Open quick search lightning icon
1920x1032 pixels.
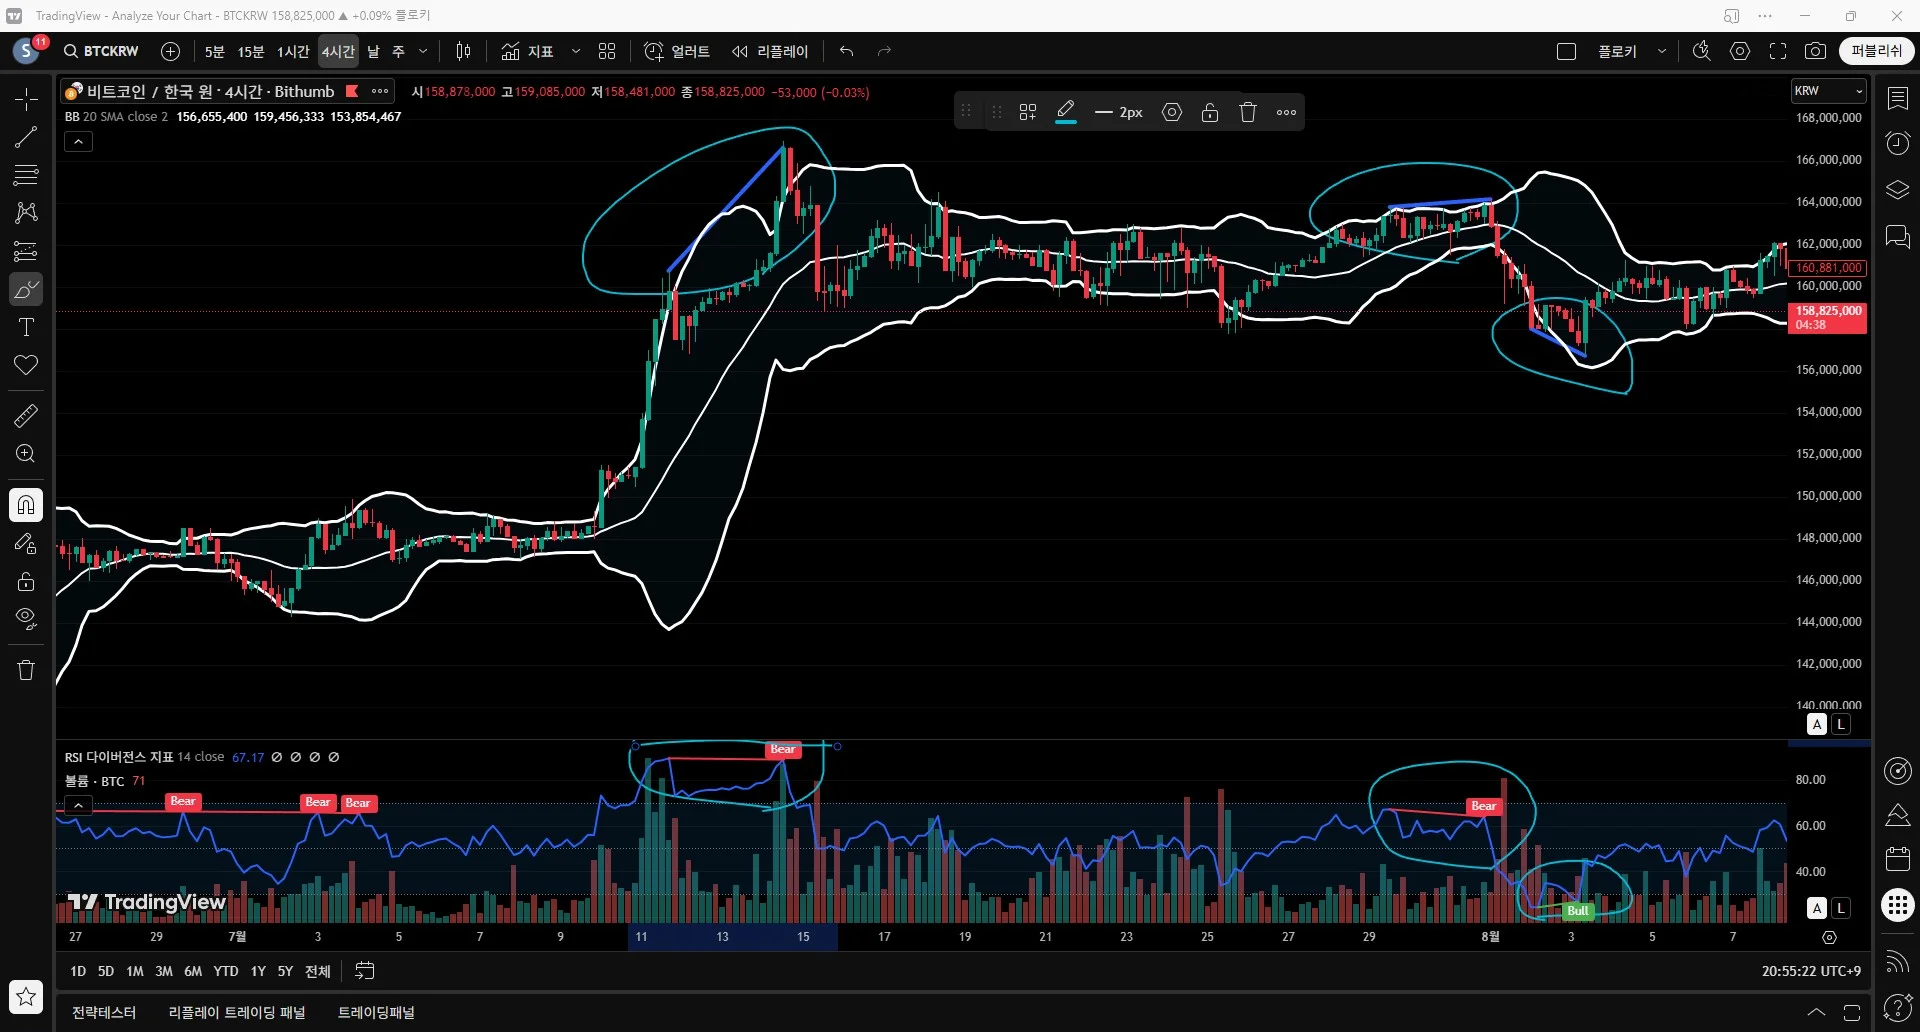[x=1701, y=51]
